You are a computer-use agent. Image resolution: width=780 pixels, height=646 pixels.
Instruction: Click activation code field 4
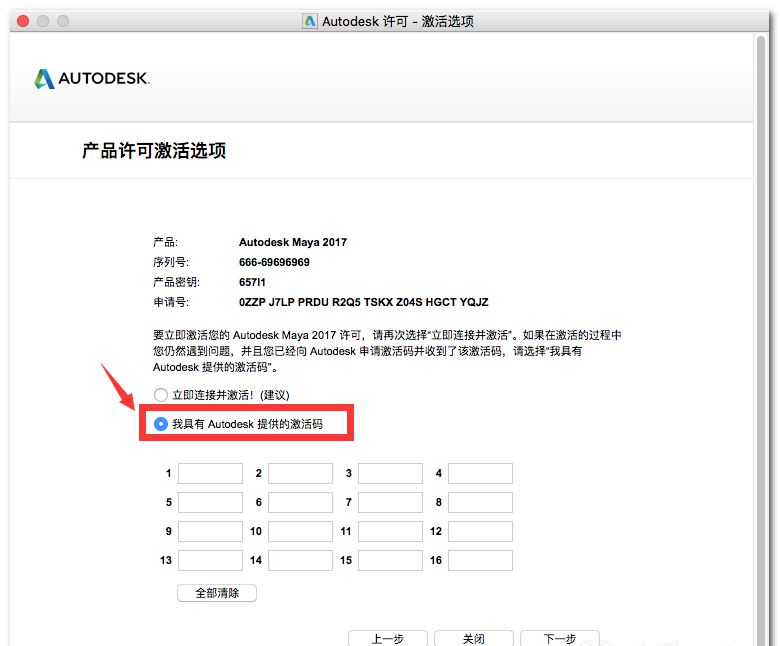click(x=481, y=473)
